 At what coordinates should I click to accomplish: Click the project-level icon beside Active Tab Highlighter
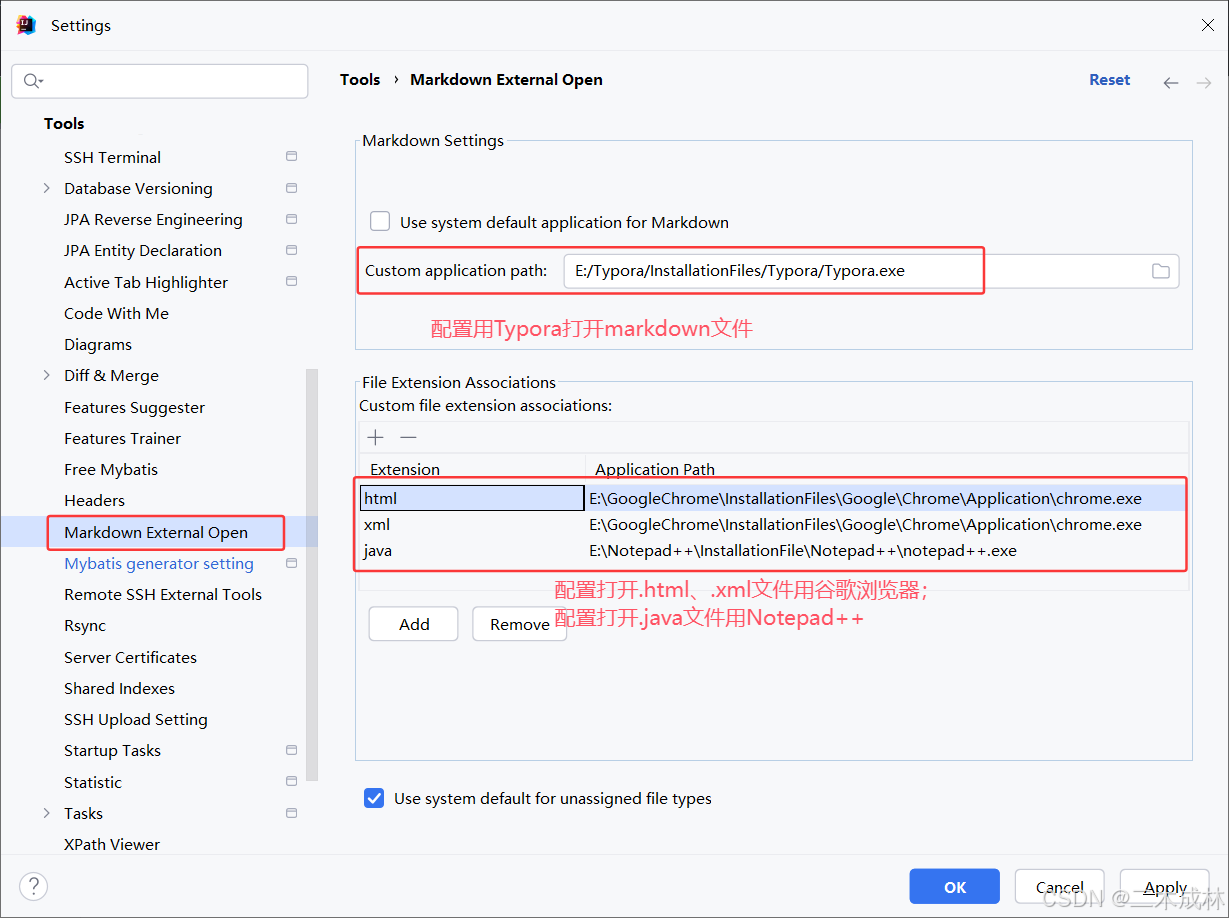coord(291,282)
